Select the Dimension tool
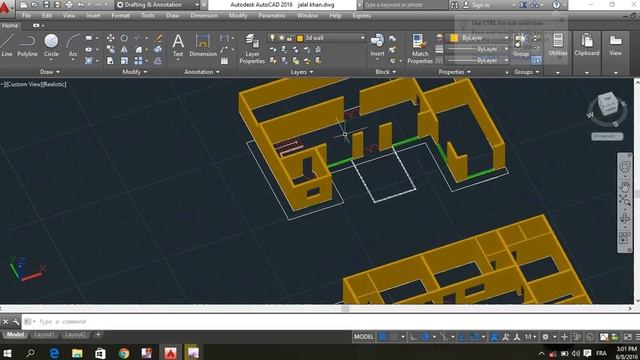 [203, 45]
